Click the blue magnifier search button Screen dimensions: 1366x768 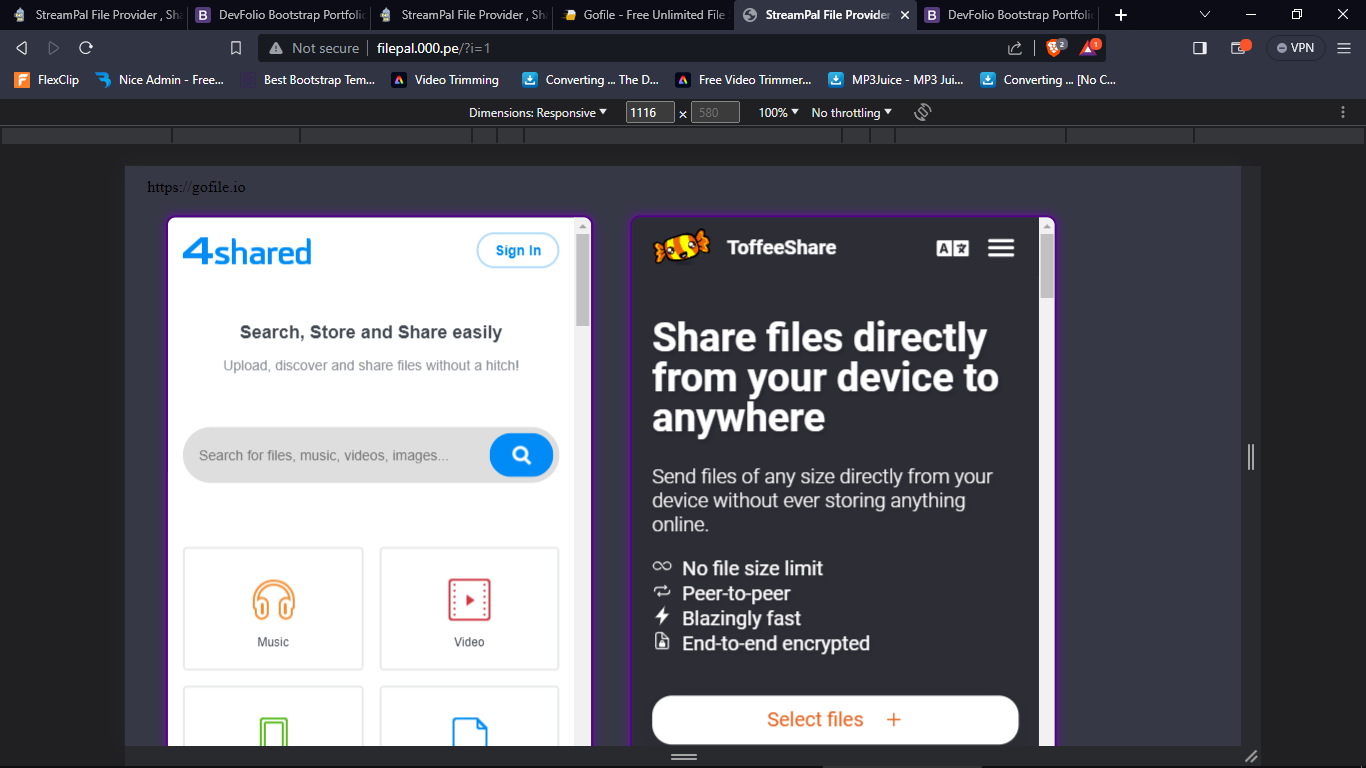(x=521, y=455)
